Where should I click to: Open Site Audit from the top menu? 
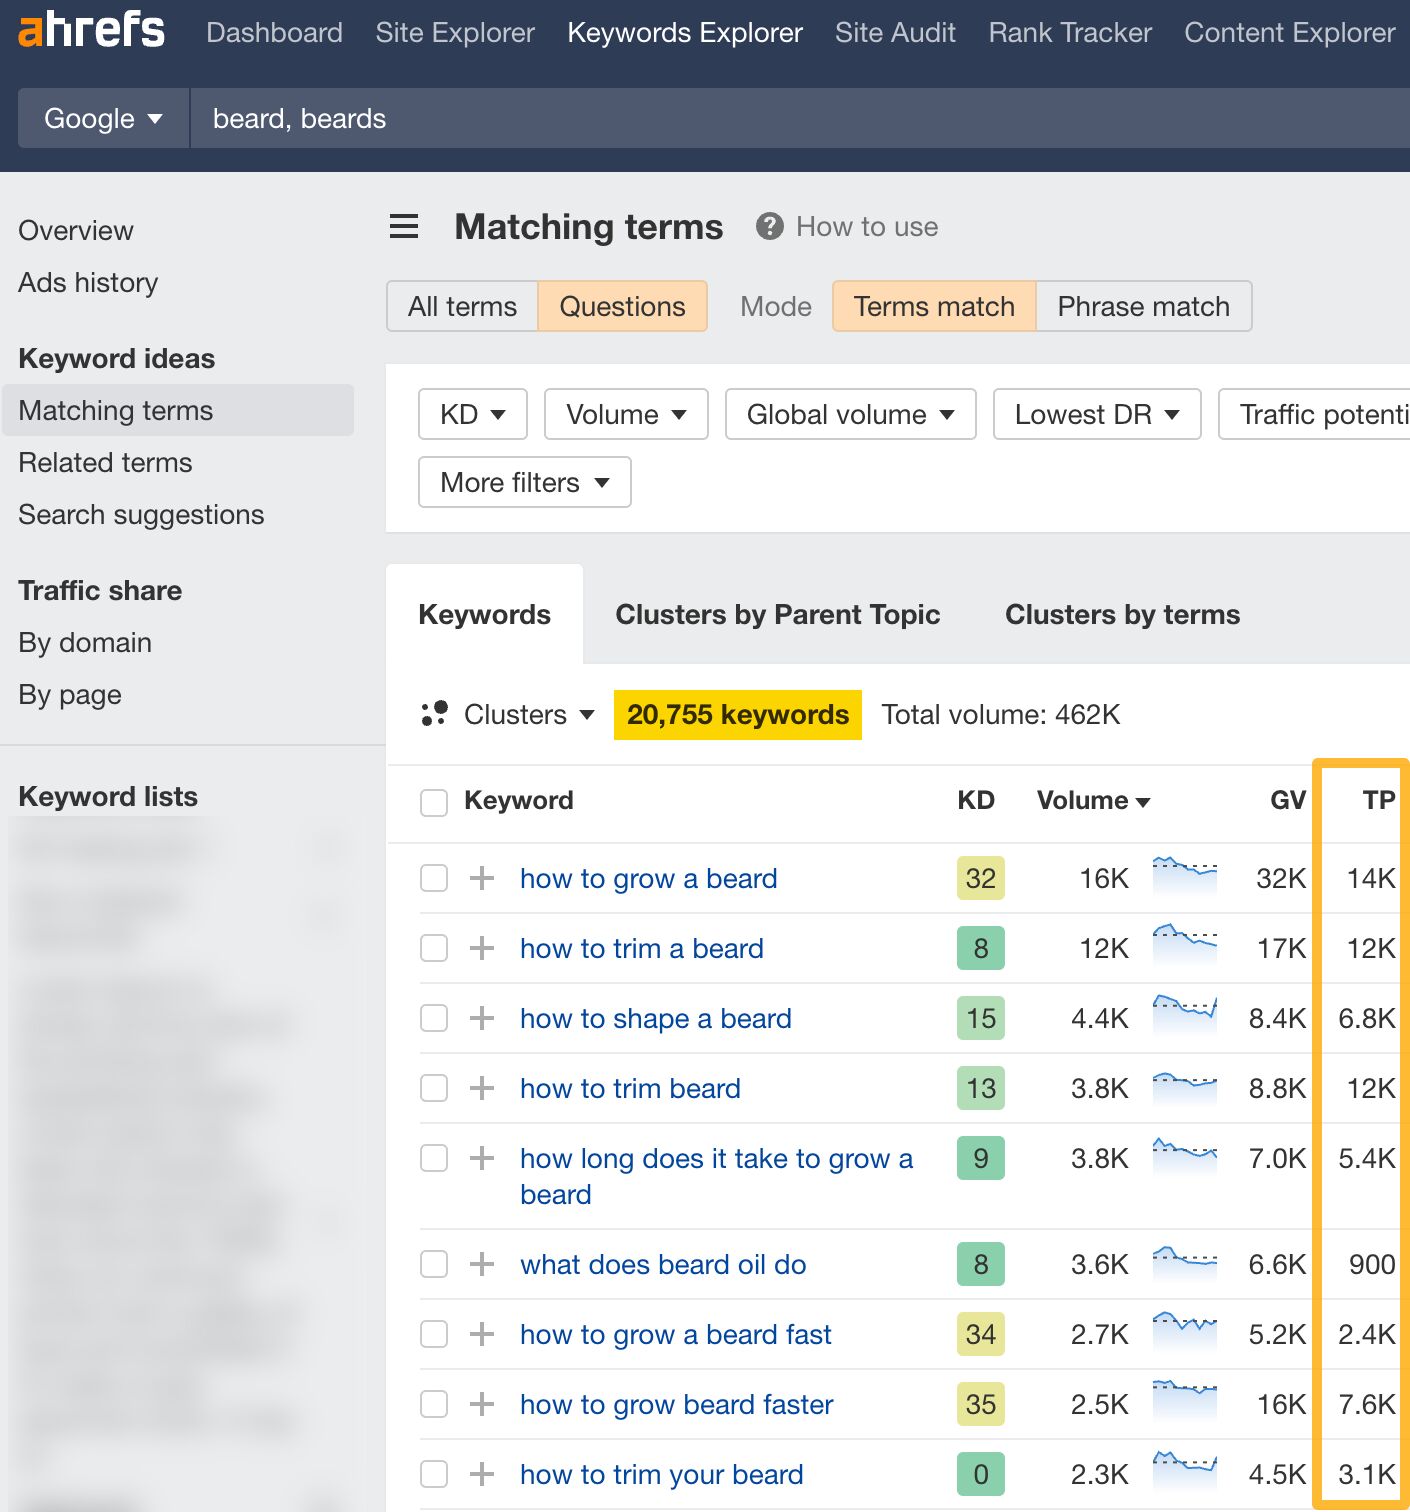click(x=894, y=32)
